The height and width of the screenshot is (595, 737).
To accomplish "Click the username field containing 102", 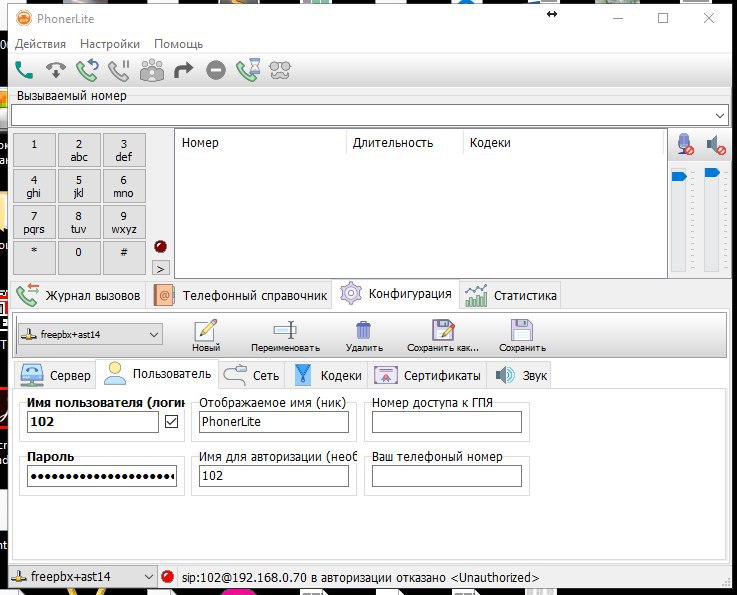I will tap(93, 422).
